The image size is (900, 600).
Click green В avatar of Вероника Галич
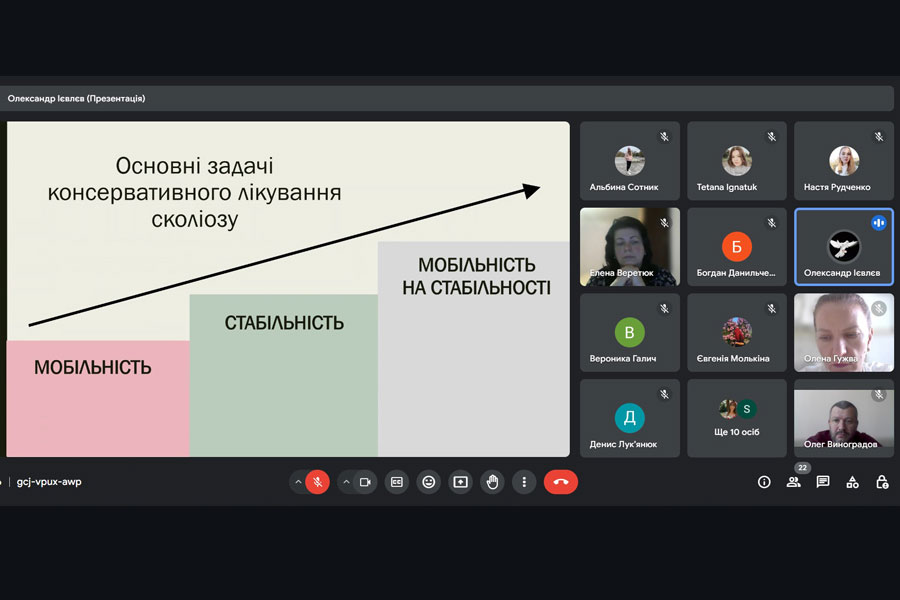point(630,332)
